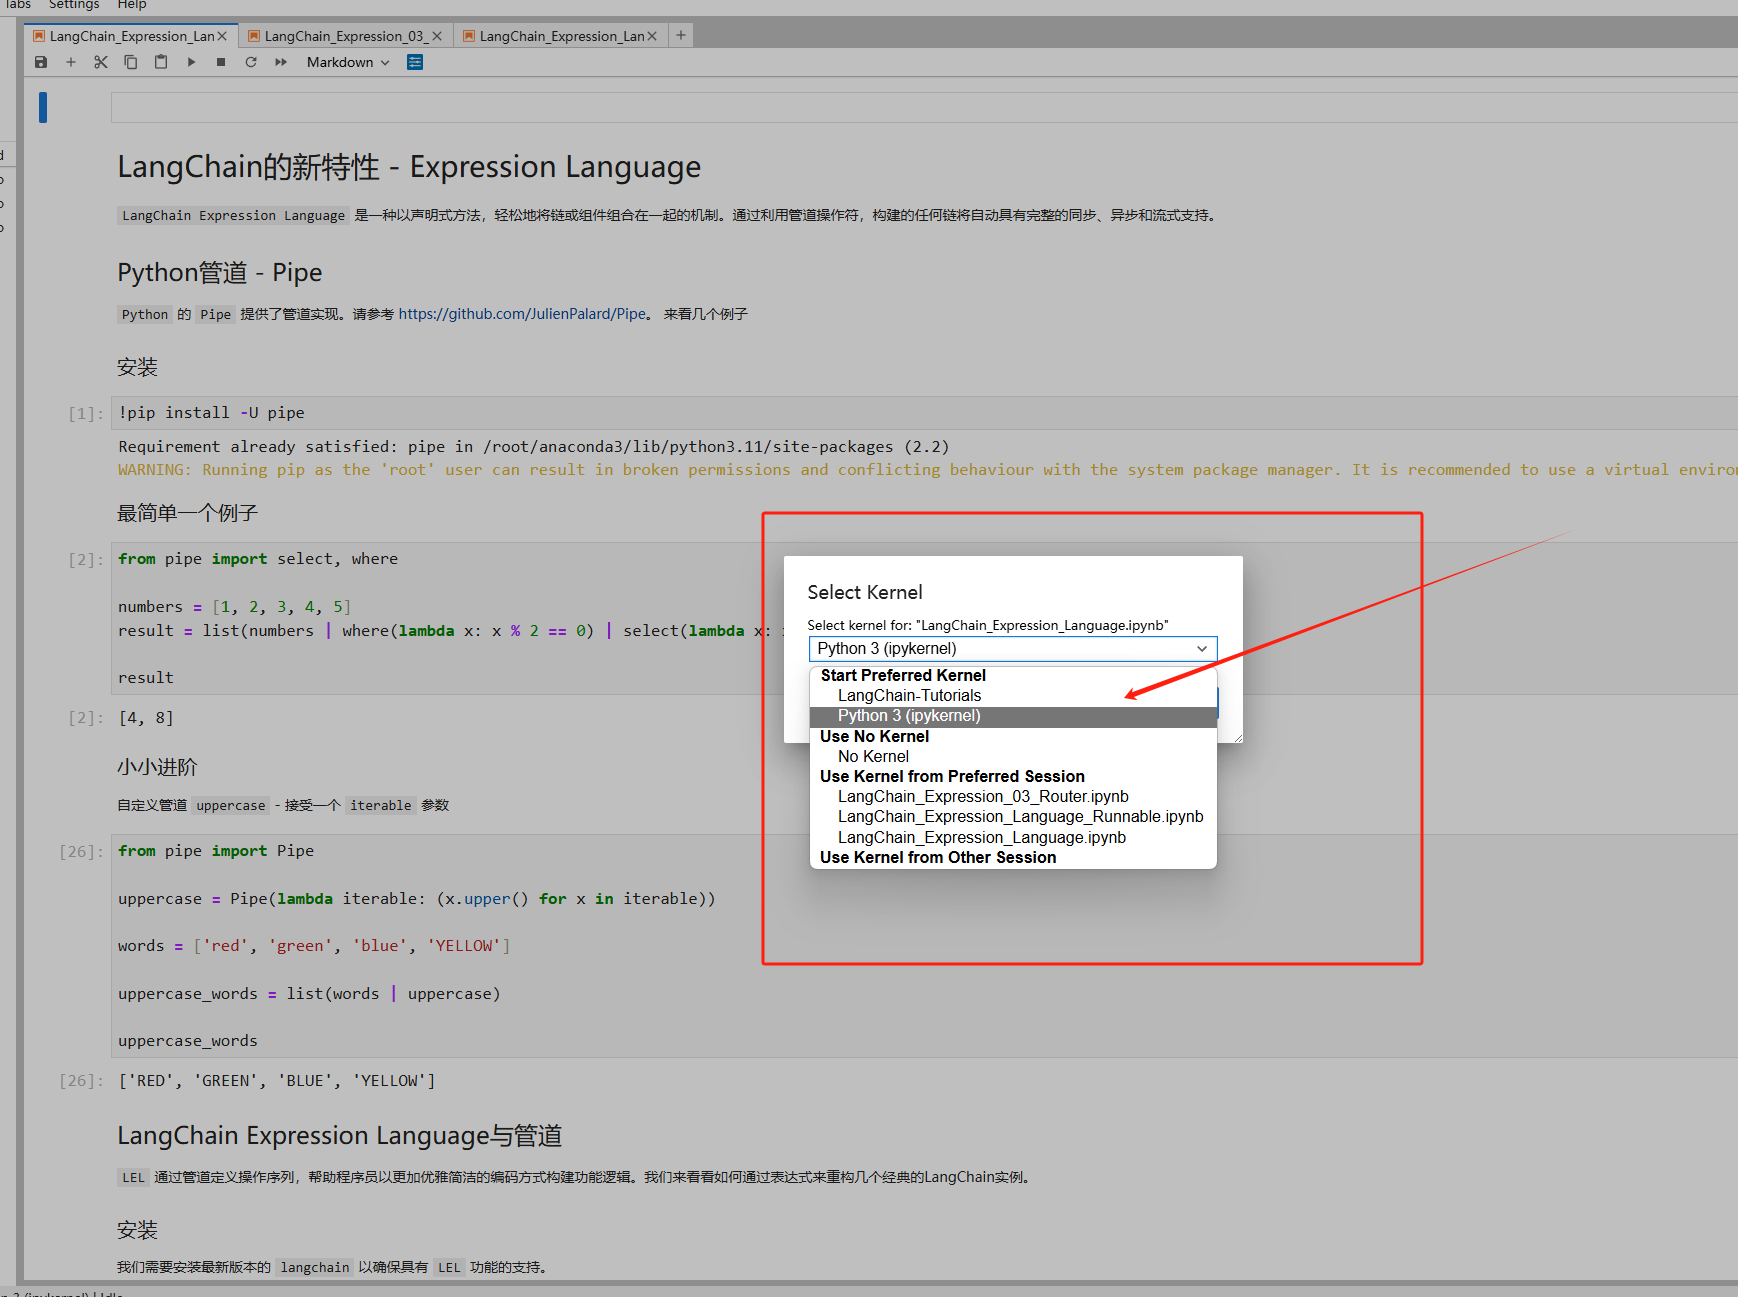
Task: Open the Python 3 (ipykernel) kernel combo box
Action: [x=1013, y=648]
